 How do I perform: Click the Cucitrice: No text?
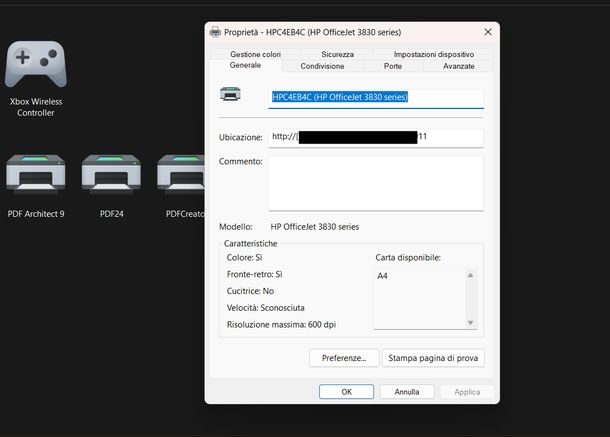click(250, 291)
